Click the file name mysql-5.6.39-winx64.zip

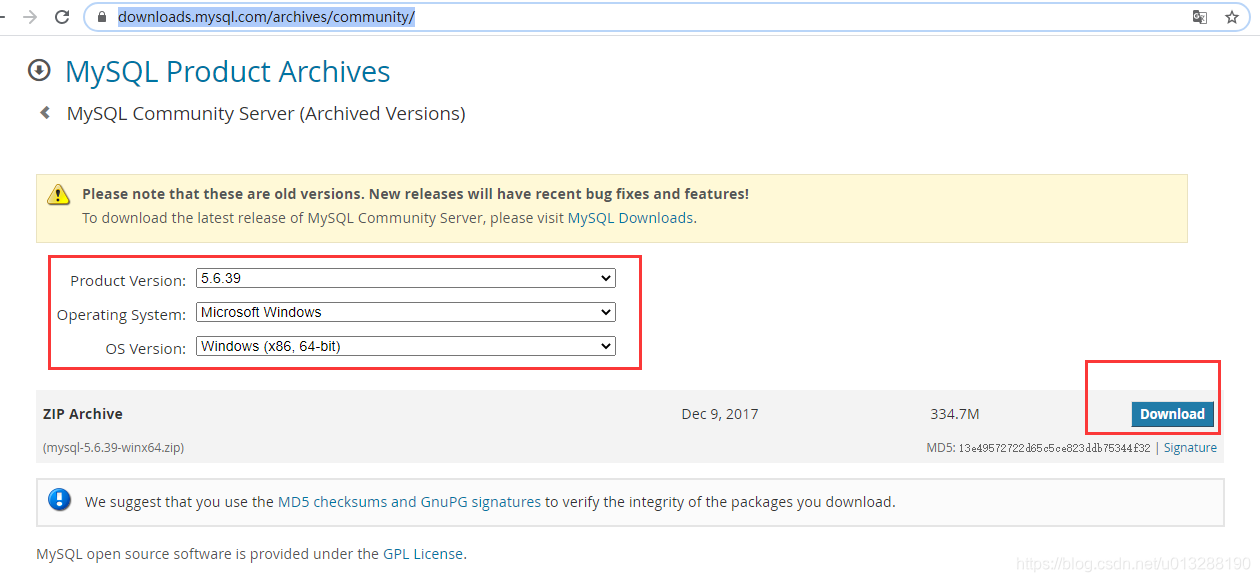click(x=113, y=448)
